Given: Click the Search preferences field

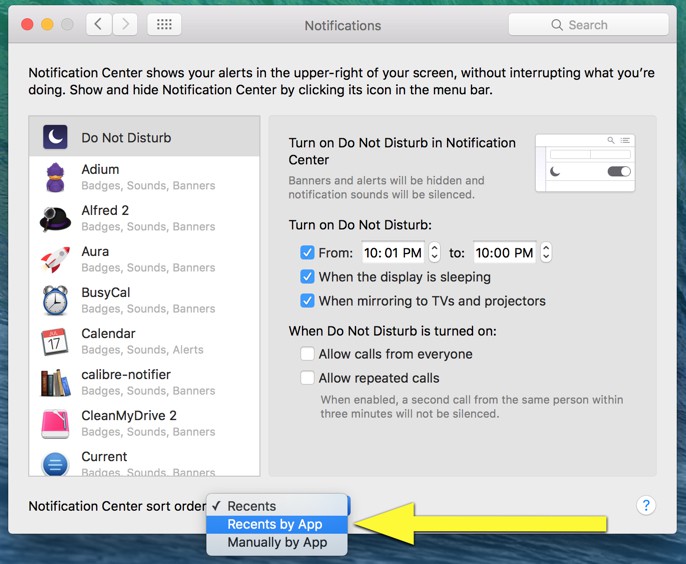Looking at the screenshot, I should coord(588,25).
